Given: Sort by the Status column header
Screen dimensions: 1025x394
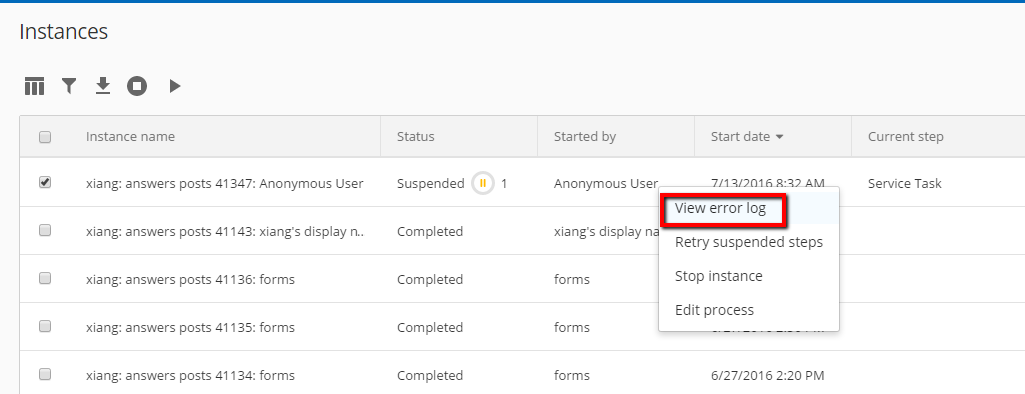Looking at the screenshot, I should pyautogui.click(x=416, y=137).
